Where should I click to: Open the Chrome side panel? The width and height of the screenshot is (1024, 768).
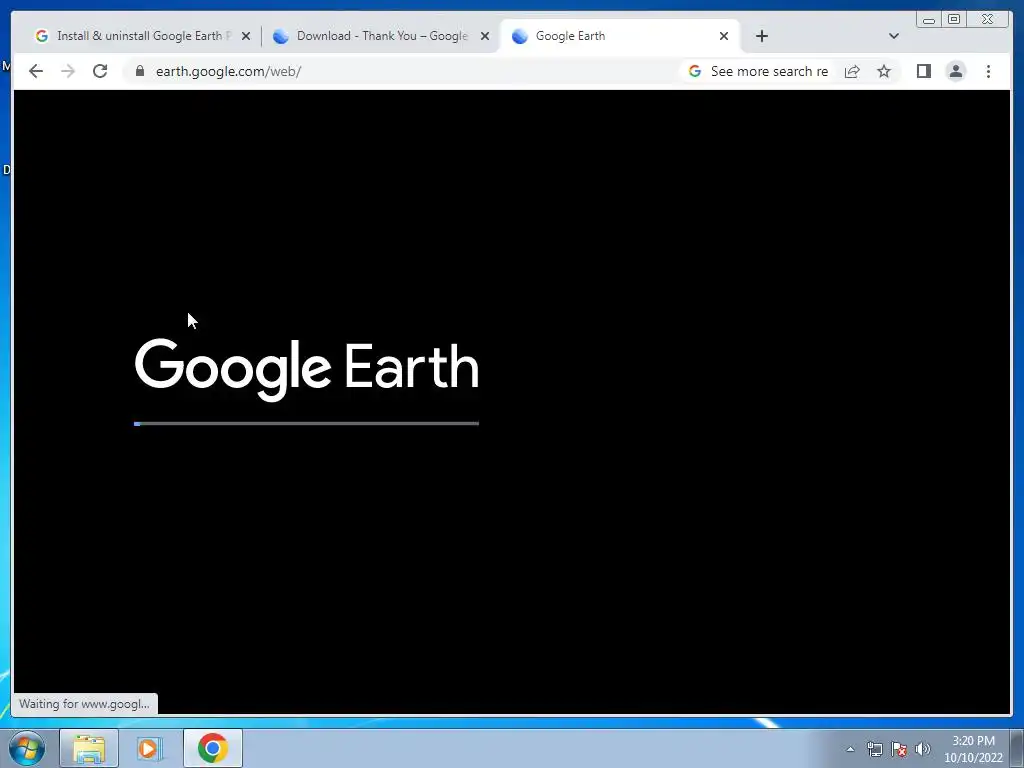(x=923, y=71)
